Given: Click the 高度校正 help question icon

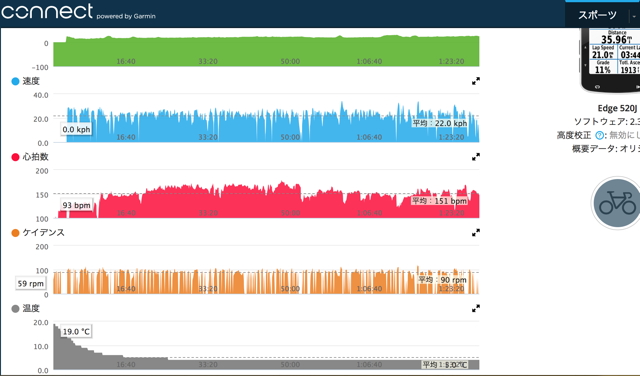Looking at the screenshot, I should [599, 135].
